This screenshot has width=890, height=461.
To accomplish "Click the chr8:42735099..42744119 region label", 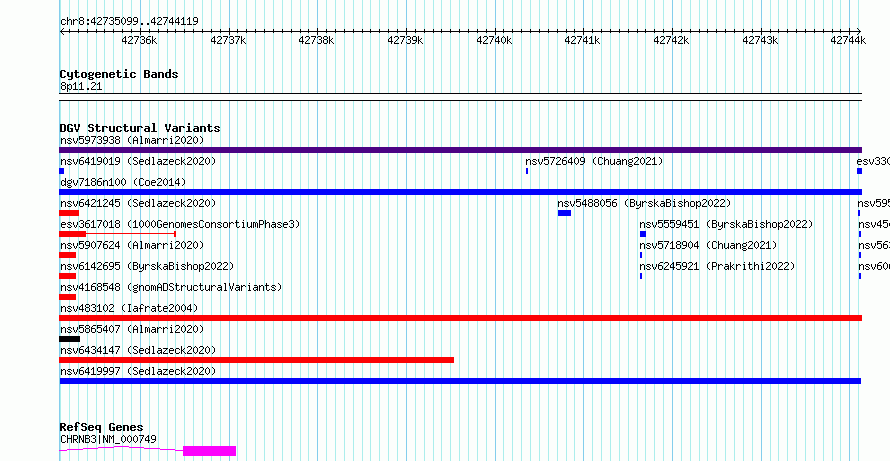I will [129, 22].
